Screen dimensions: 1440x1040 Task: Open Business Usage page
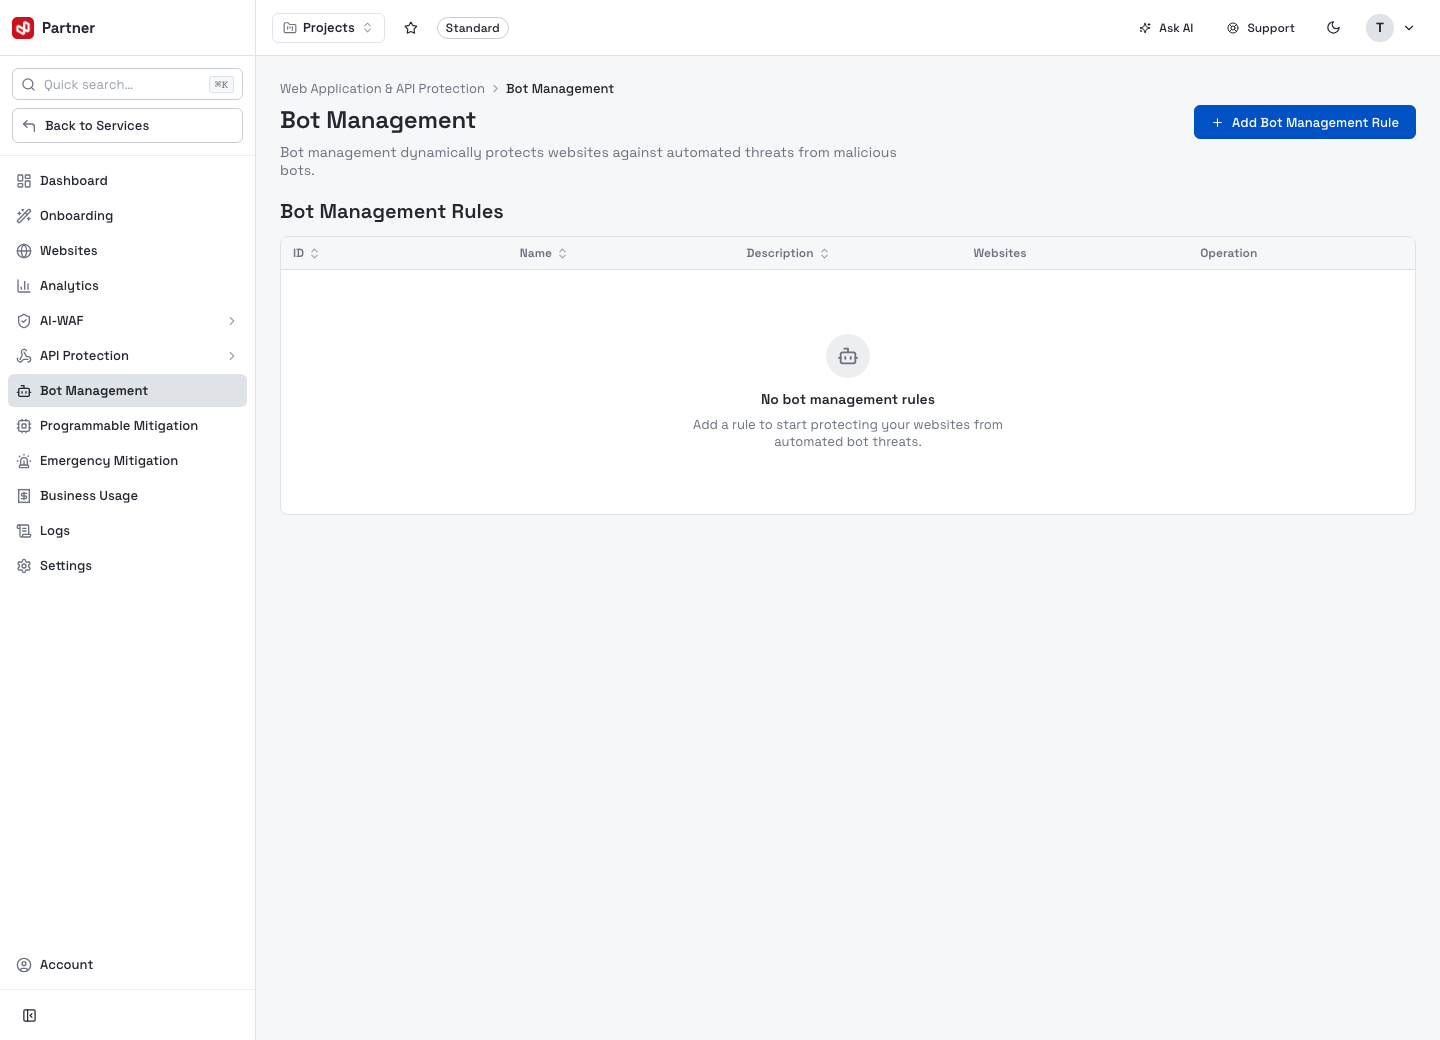(x=127, y=496)
